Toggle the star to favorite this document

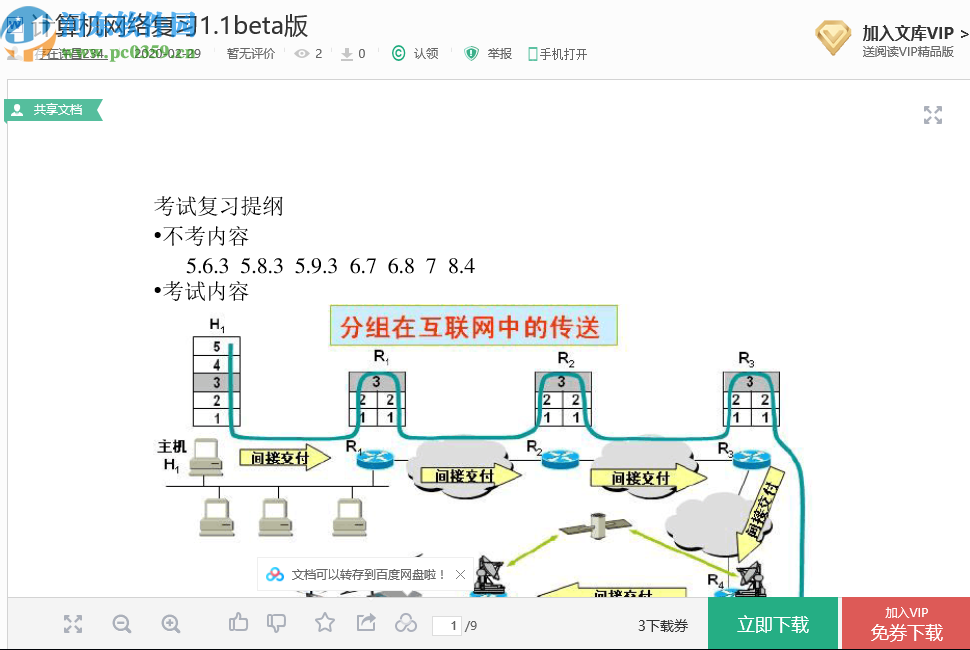[x=325, y=622]
